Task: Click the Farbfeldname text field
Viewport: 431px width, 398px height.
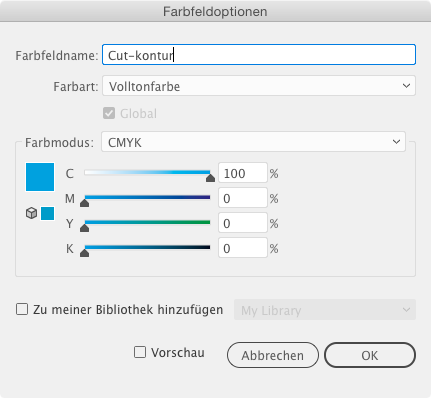Action: coord(259,55)
